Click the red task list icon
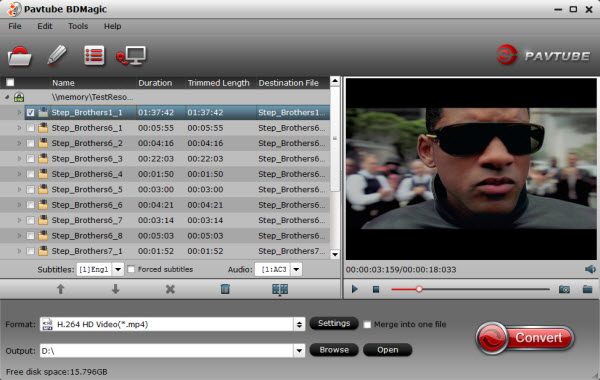The image size is (600, 380). (x=94, y=55)
